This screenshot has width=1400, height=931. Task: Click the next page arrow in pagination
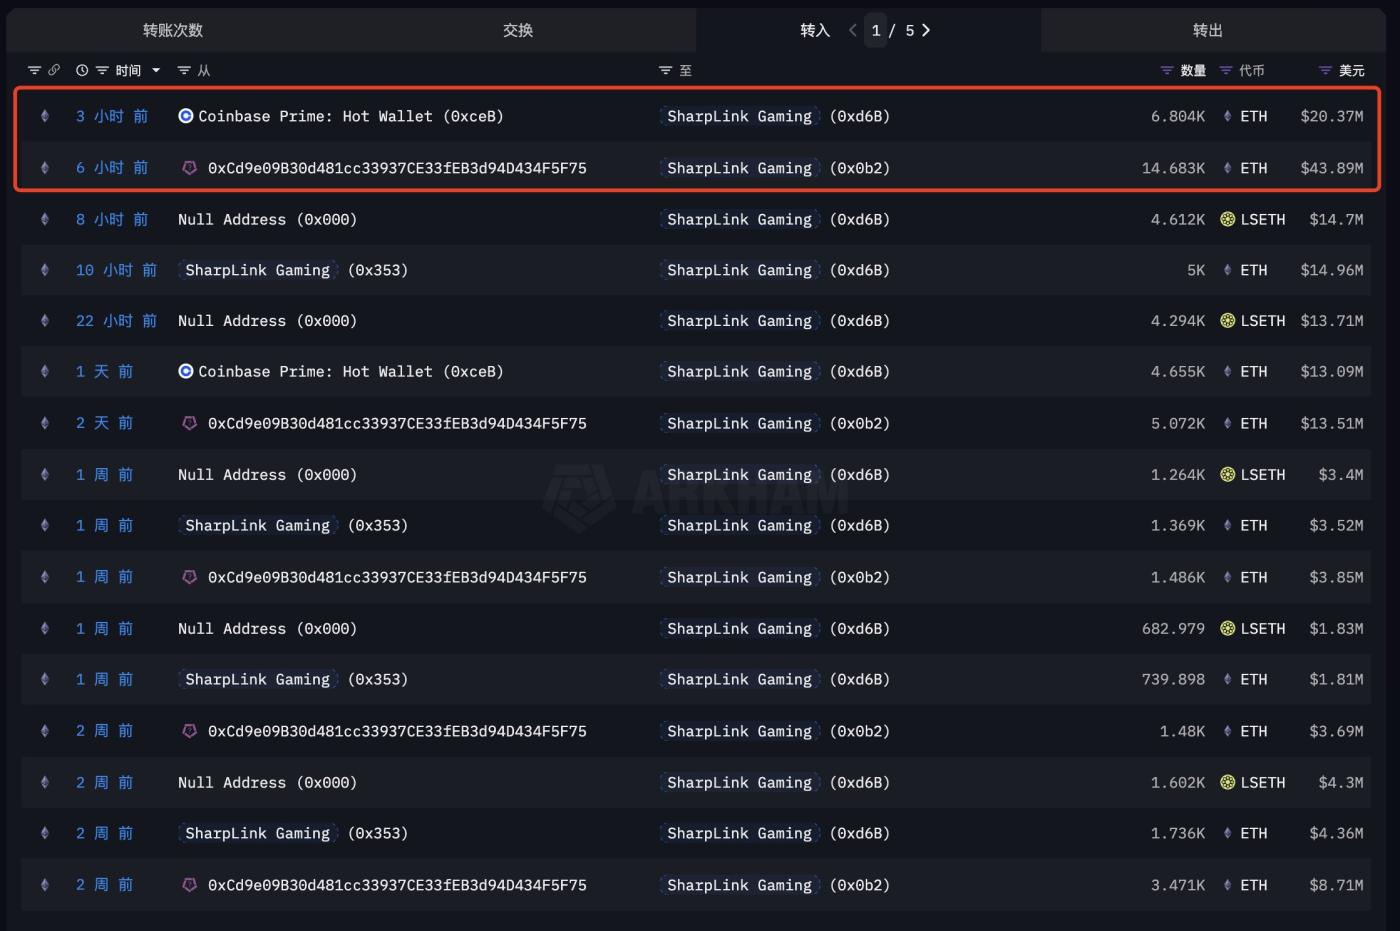925,30
